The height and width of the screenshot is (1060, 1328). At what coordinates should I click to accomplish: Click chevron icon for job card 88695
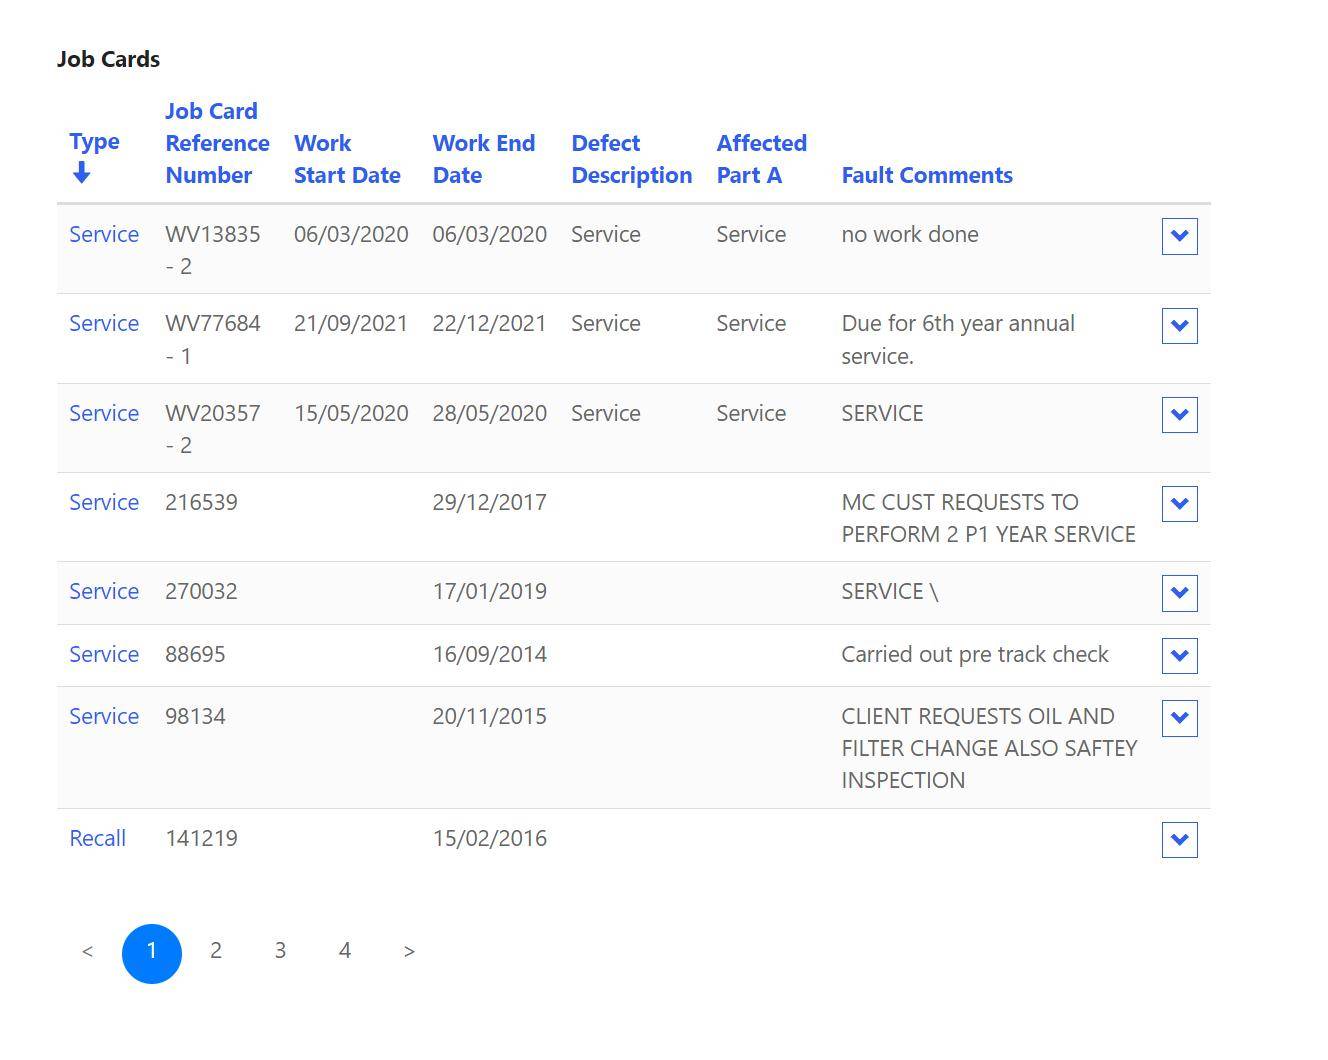click(x=1179, y=656)
